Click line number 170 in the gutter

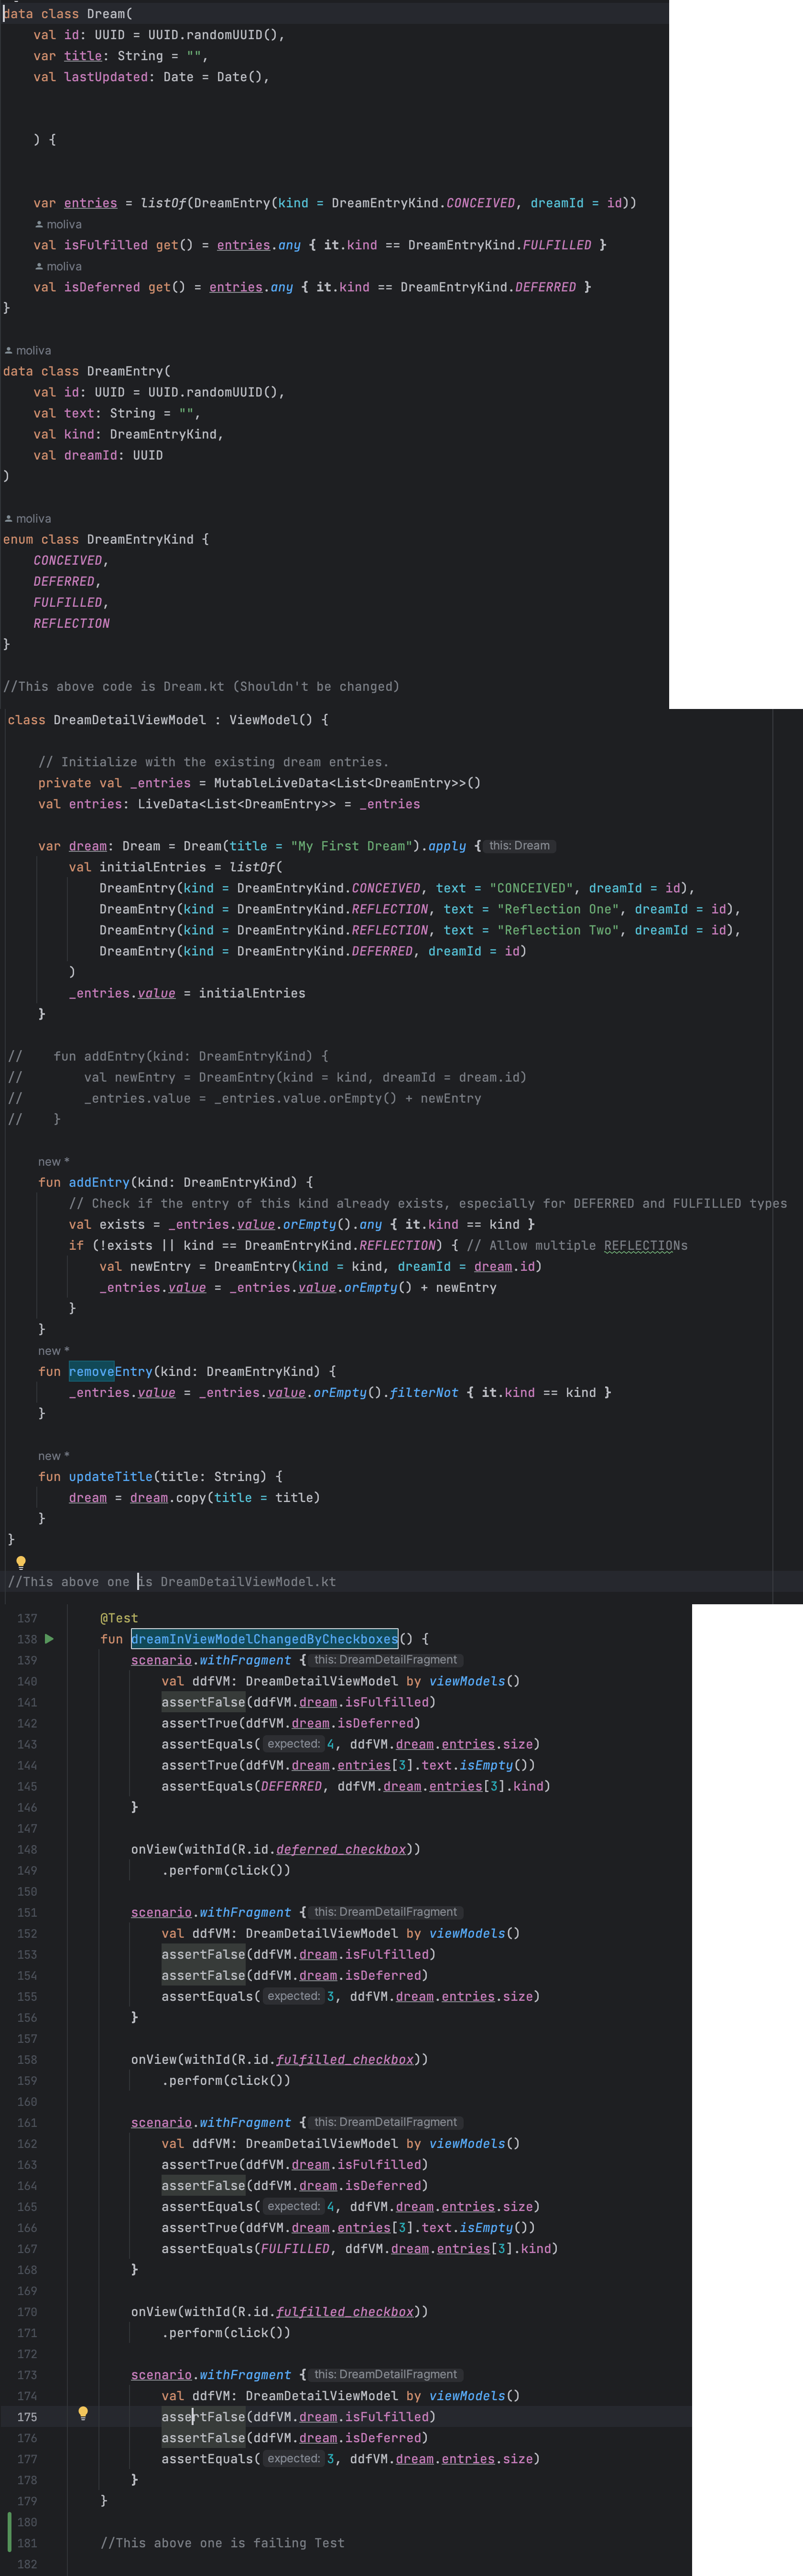coord(27,2311)
